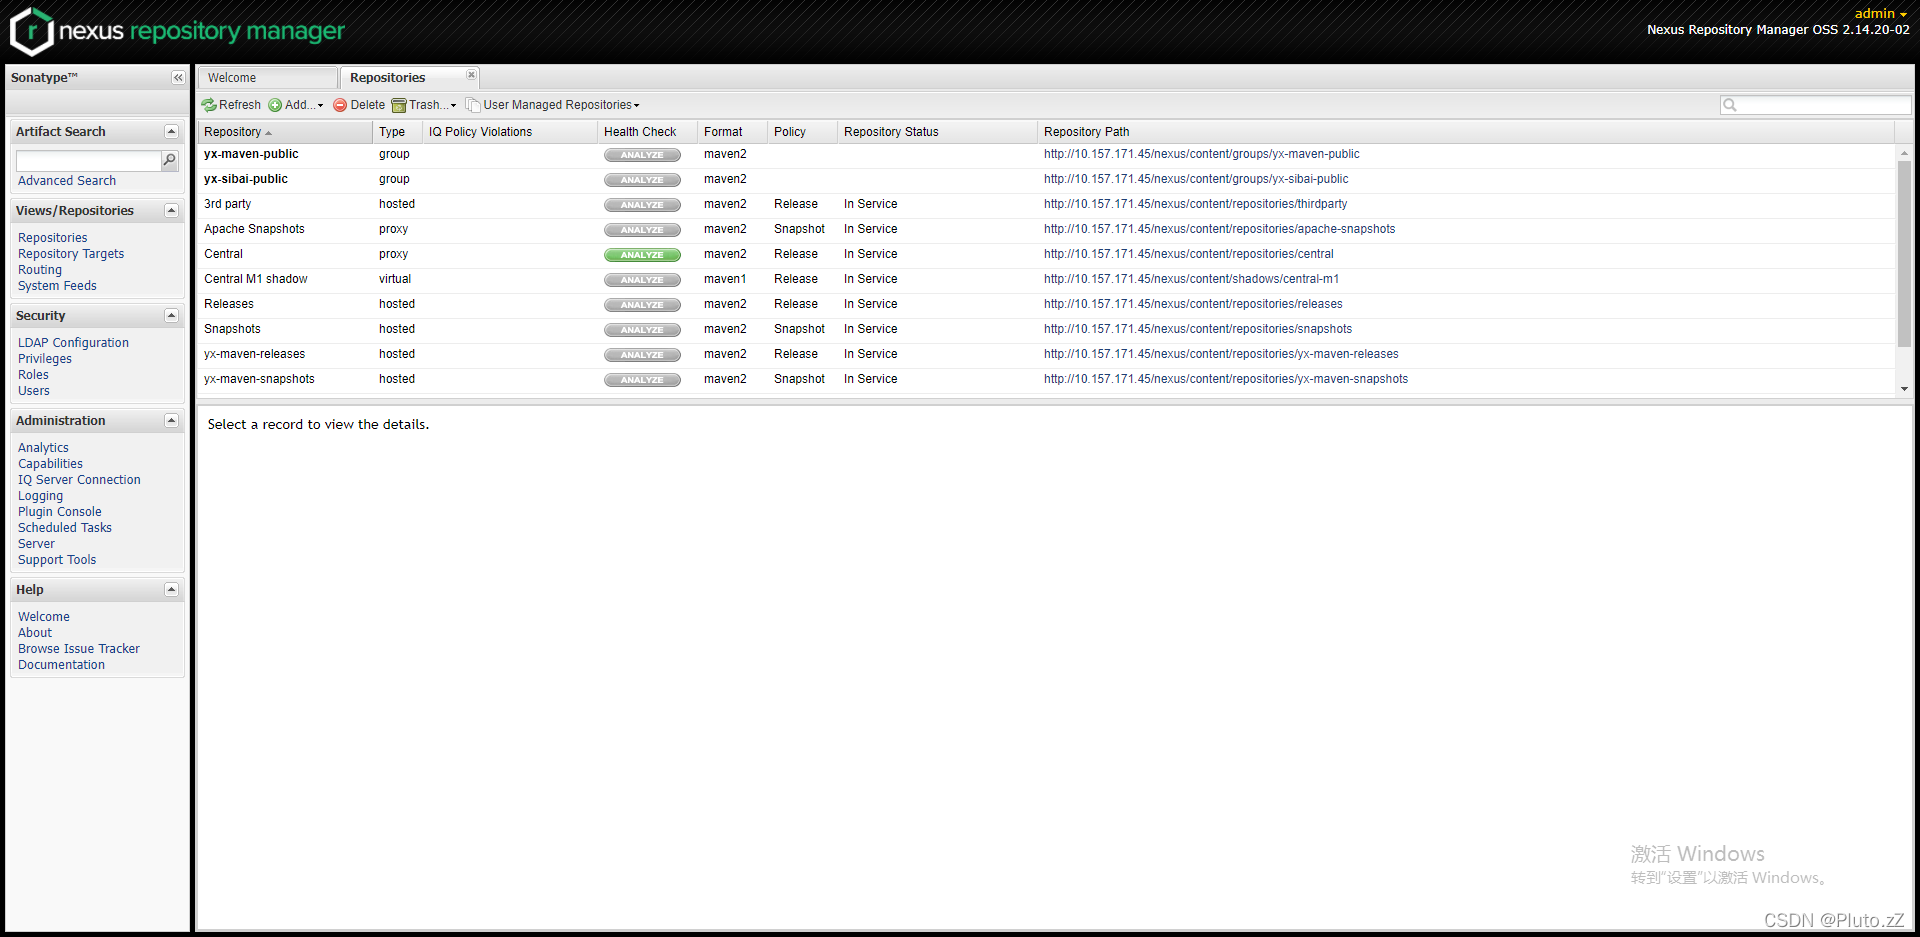
Task: Open the yx-maven-snapshots repository path URL
Action: 1226,380
